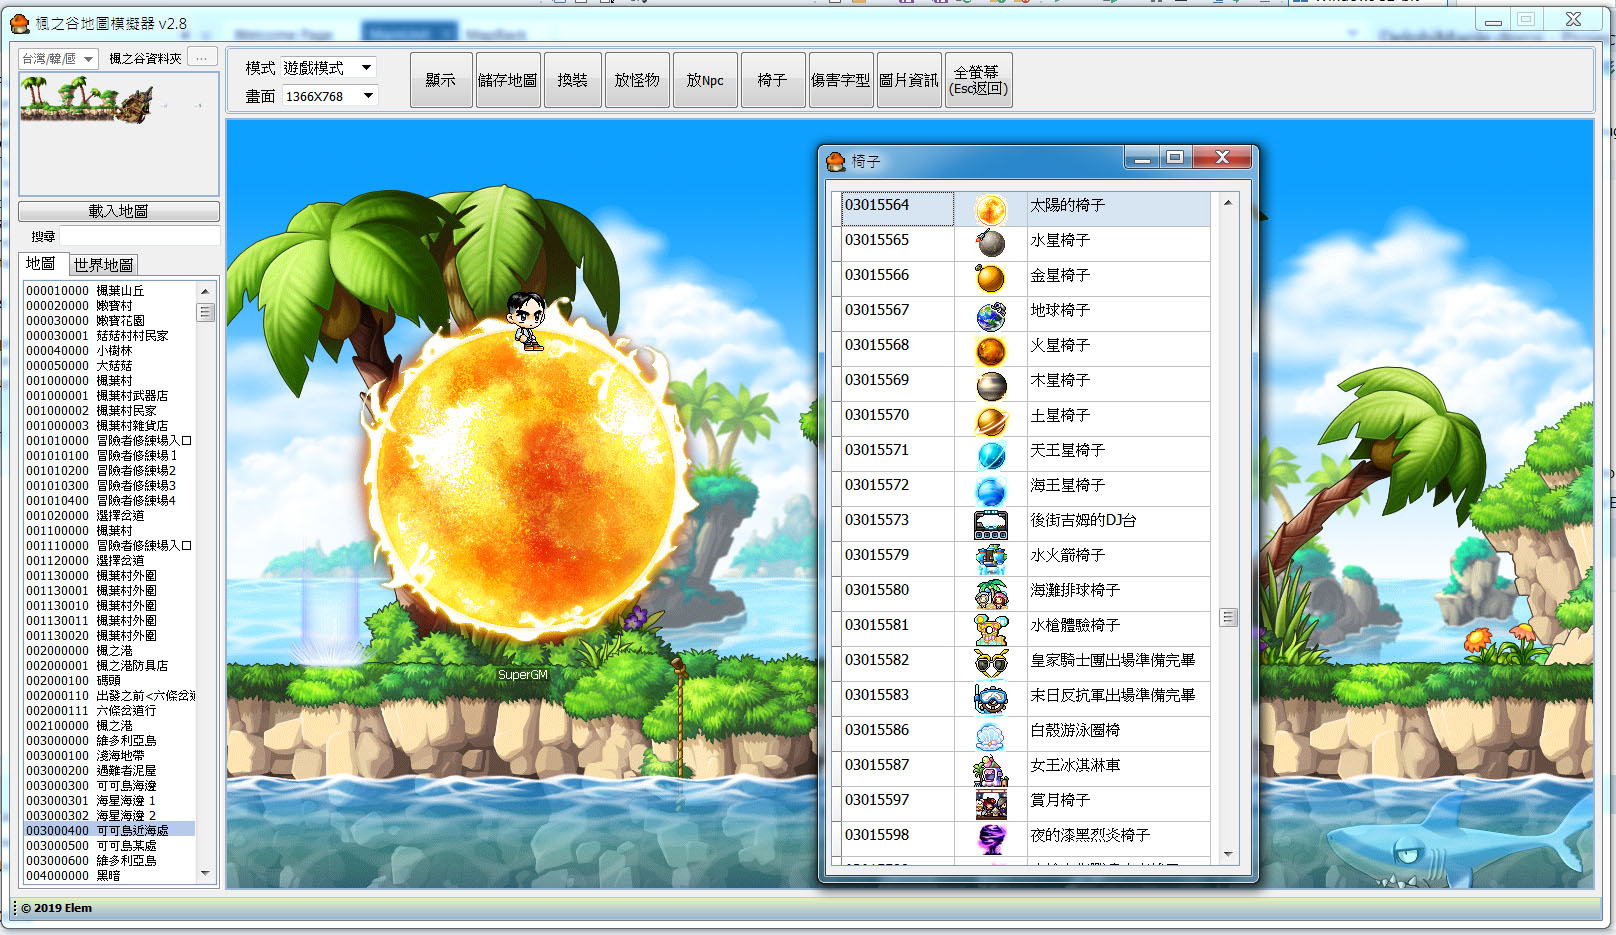Image resolution: width=1616 pixels, height=935 pixels.
Task: Select map 001000001 楓葉村武器店
Action: tap(110, 396)
